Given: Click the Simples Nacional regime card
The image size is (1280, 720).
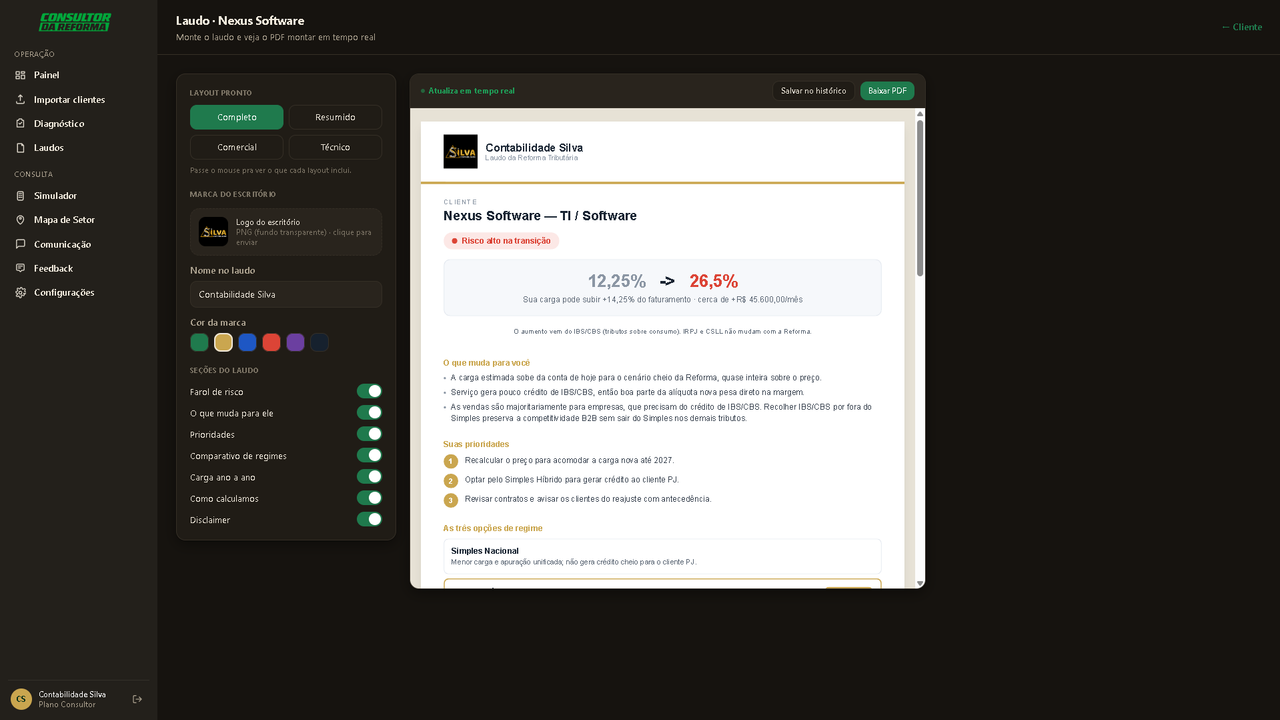Looking at the screenshot, I should [662, 556].
